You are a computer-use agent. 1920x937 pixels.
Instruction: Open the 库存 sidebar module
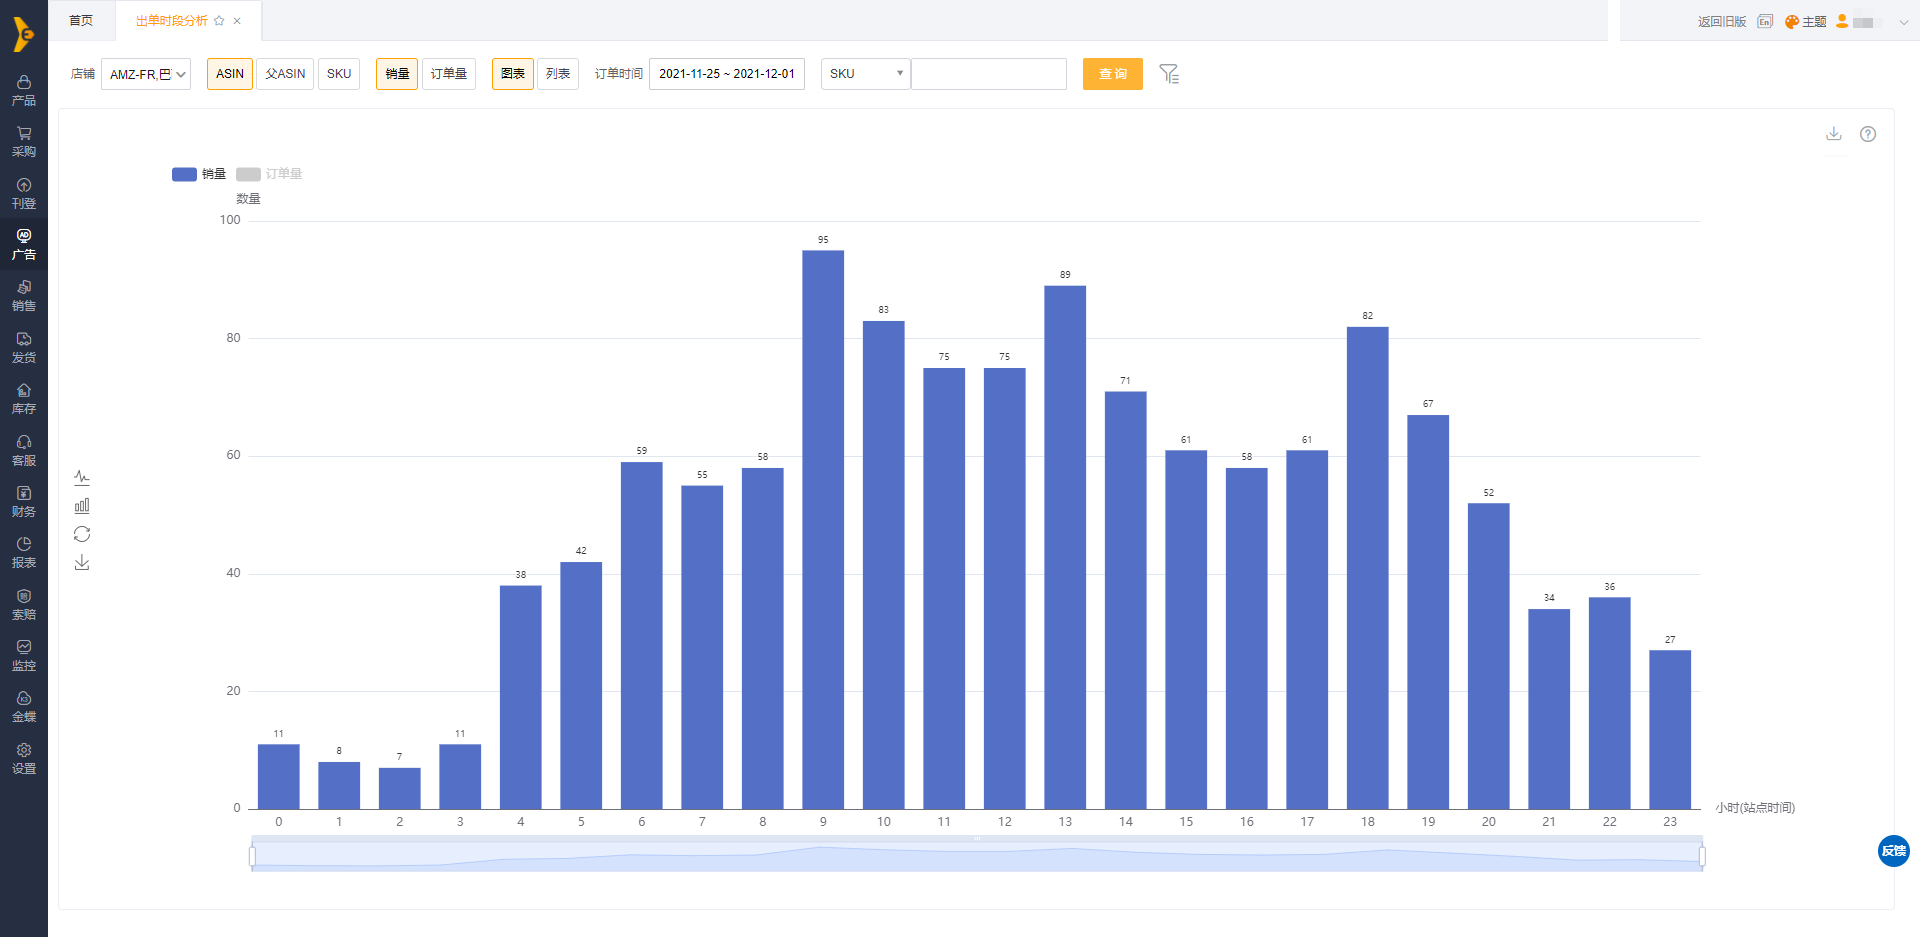pyautogui.click(x=24, y=398)
